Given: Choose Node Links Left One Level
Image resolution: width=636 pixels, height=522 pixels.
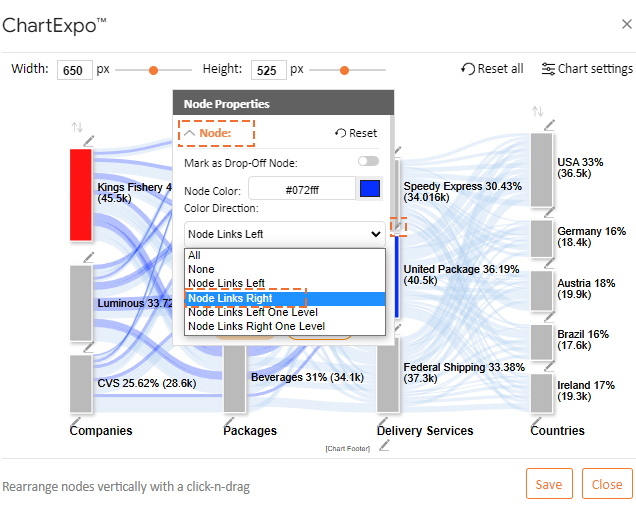Looking at the screenshot, I should point(285,312).
